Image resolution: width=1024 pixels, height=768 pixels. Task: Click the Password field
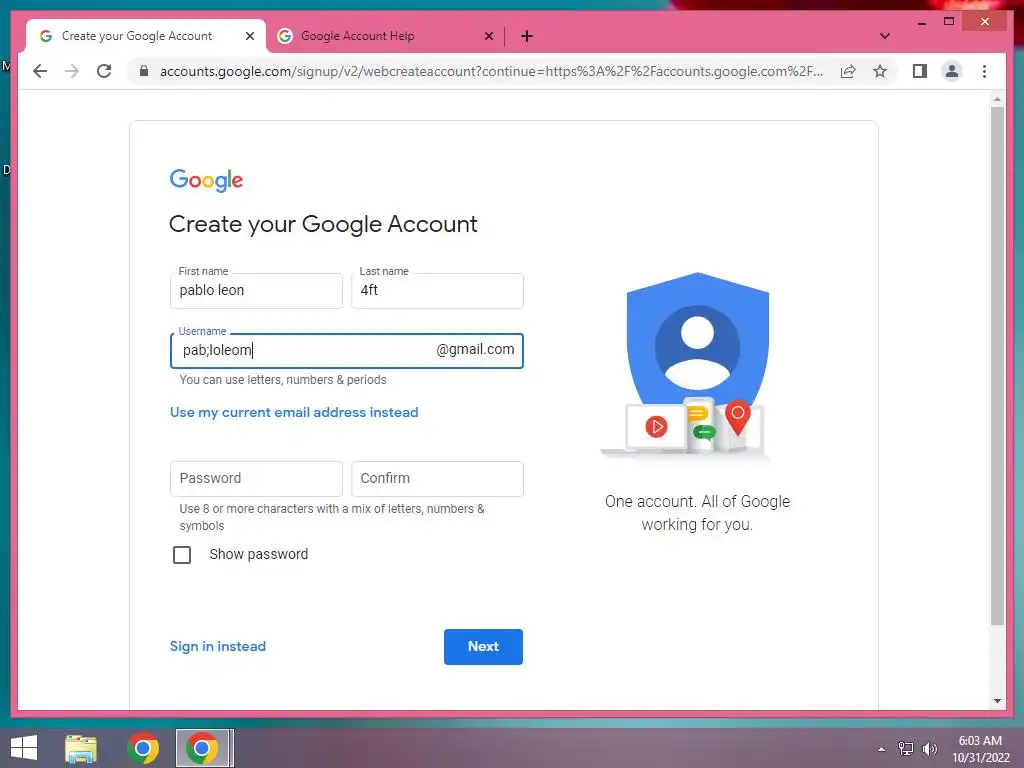(x=256, y=479)
